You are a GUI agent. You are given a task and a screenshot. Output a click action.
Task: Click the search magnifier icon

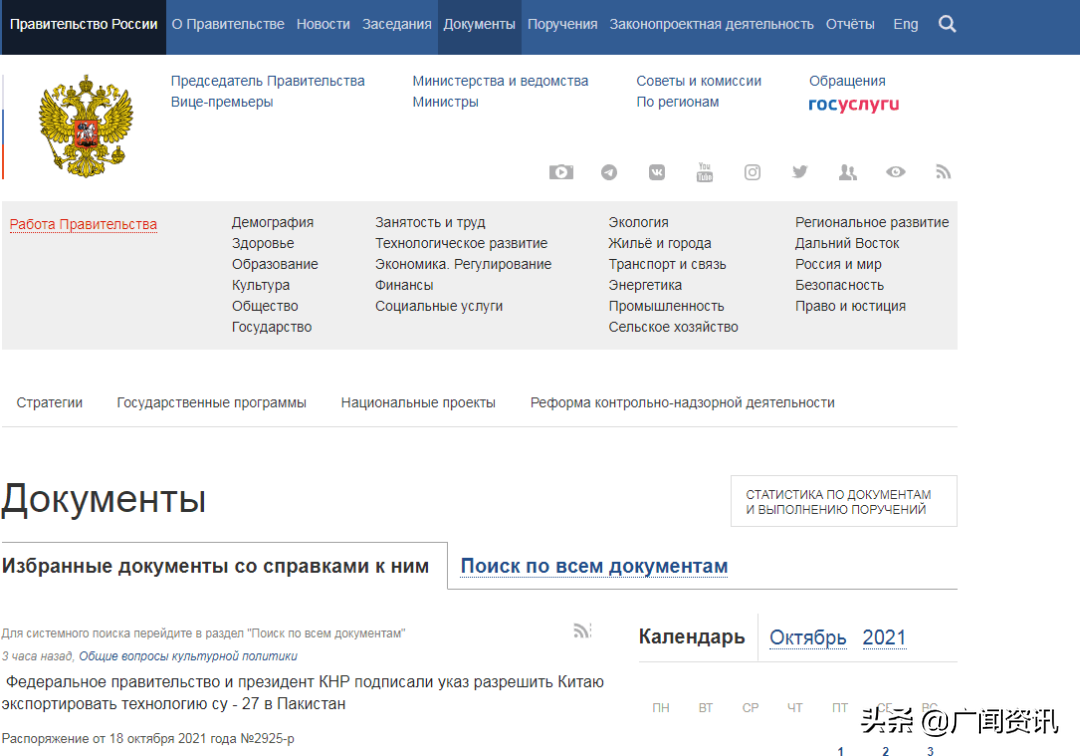click(x=947, y=24)
